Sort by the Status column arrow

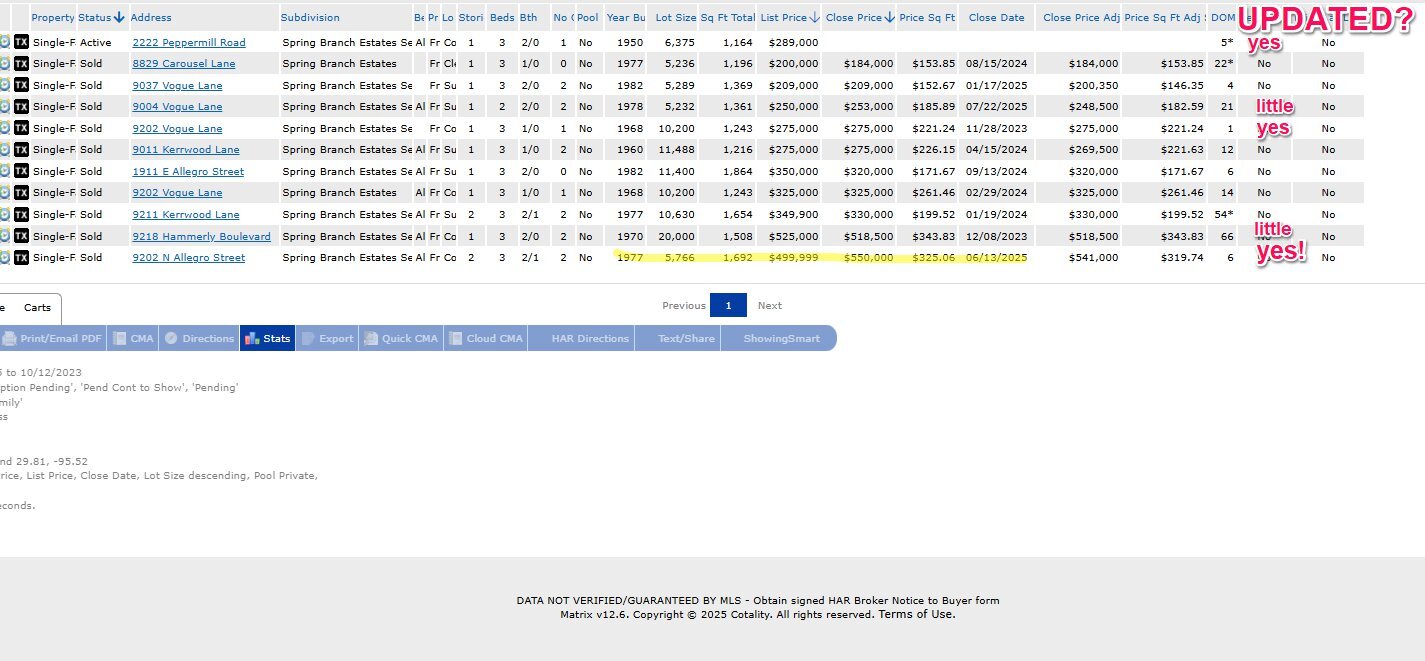tap(119, 17)
